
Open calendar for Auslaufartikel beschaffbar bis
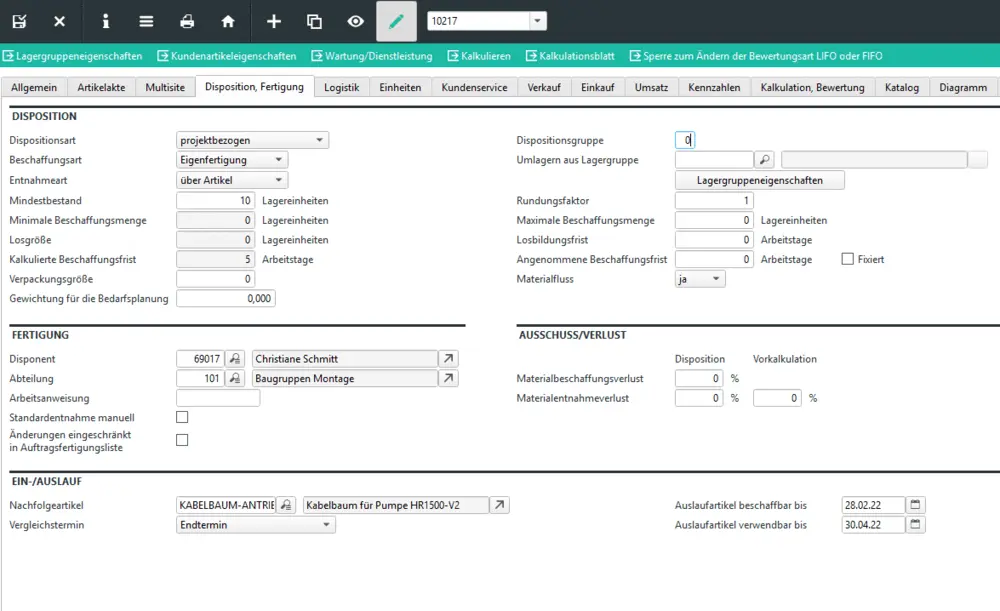(915, 504)
